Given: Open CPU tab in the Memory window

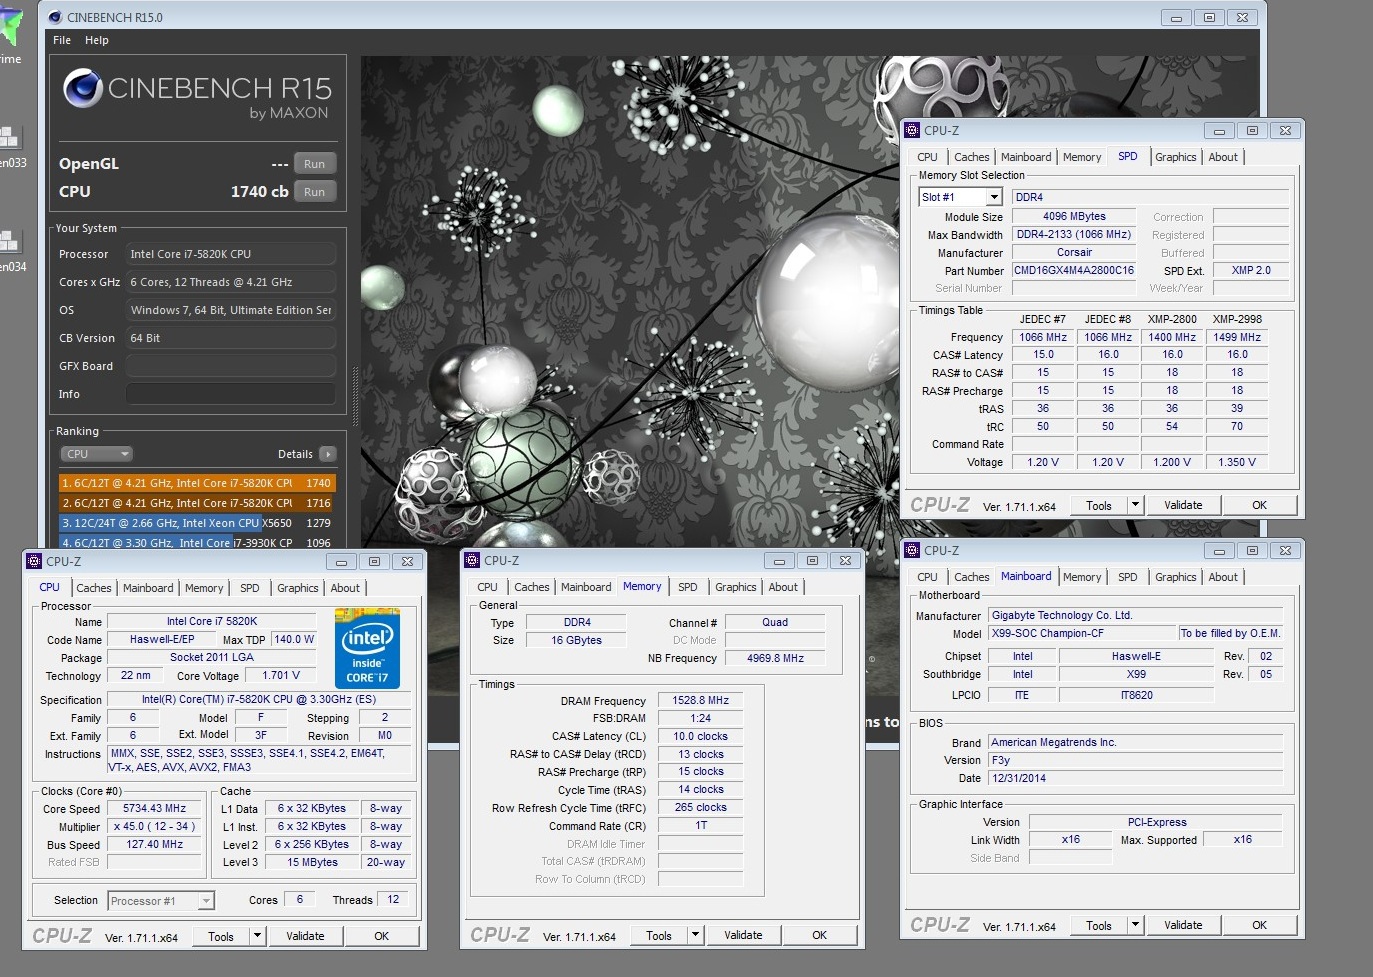Looking at the screenshot, I should (x=487, y=587).
